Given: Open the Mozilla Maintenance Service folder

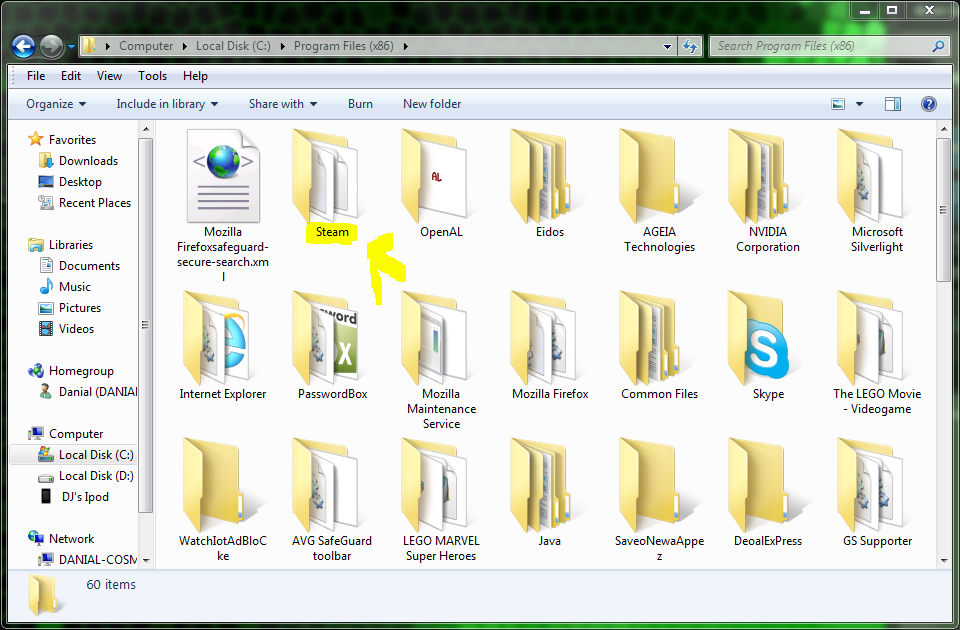Looking at the screenshot, I should (x=441, y=360).
